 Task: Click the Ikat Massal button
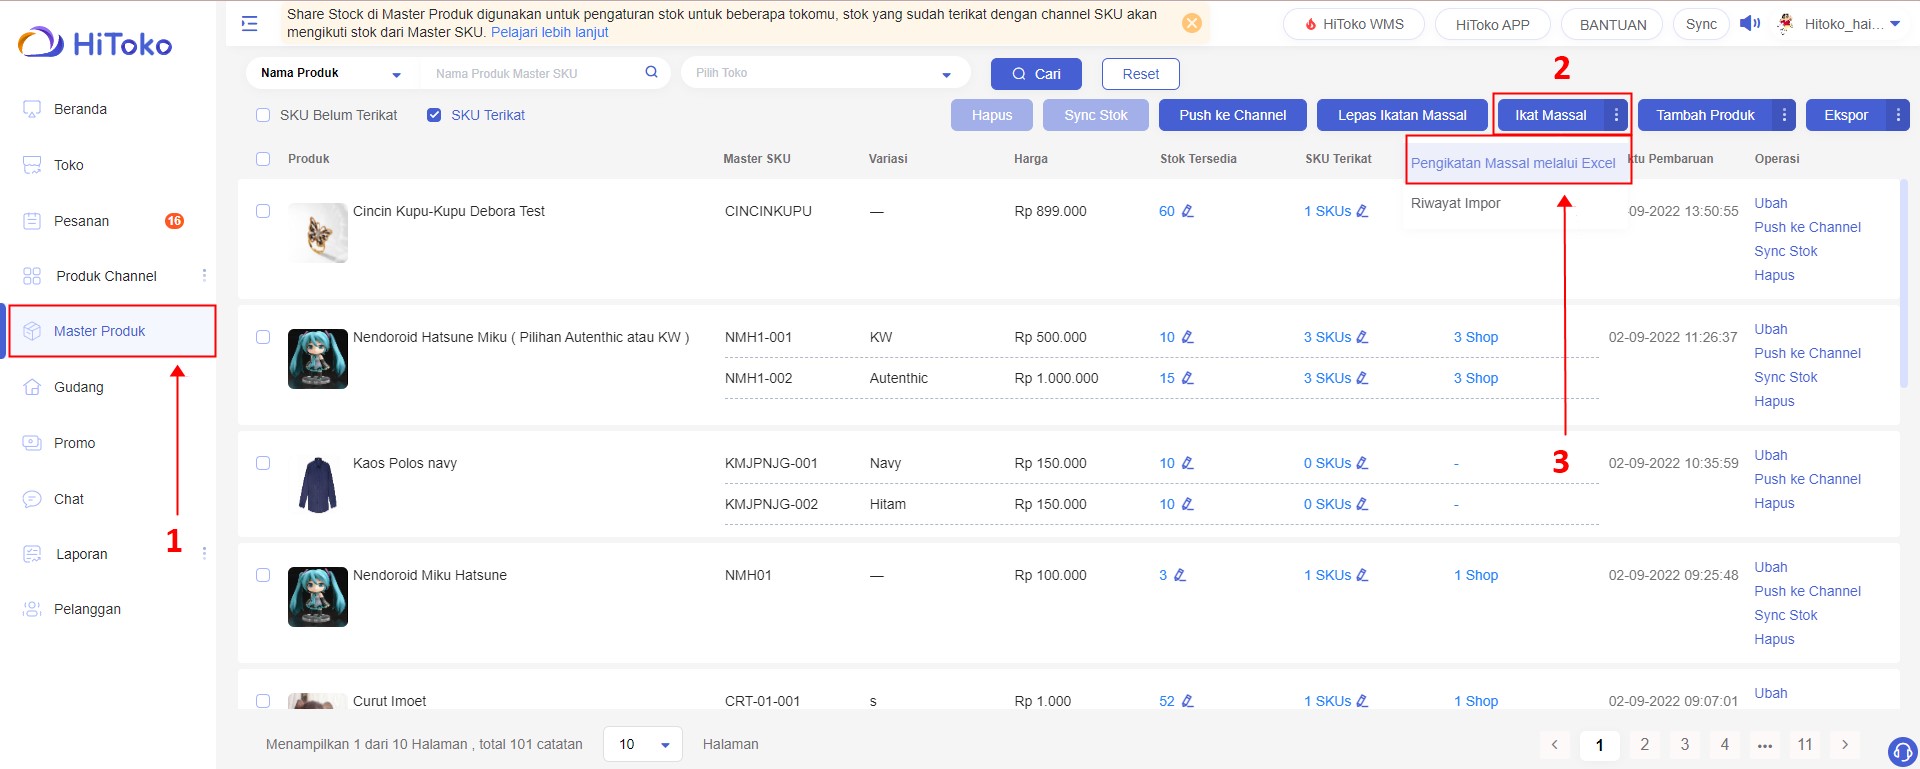tap(1550, 115)
